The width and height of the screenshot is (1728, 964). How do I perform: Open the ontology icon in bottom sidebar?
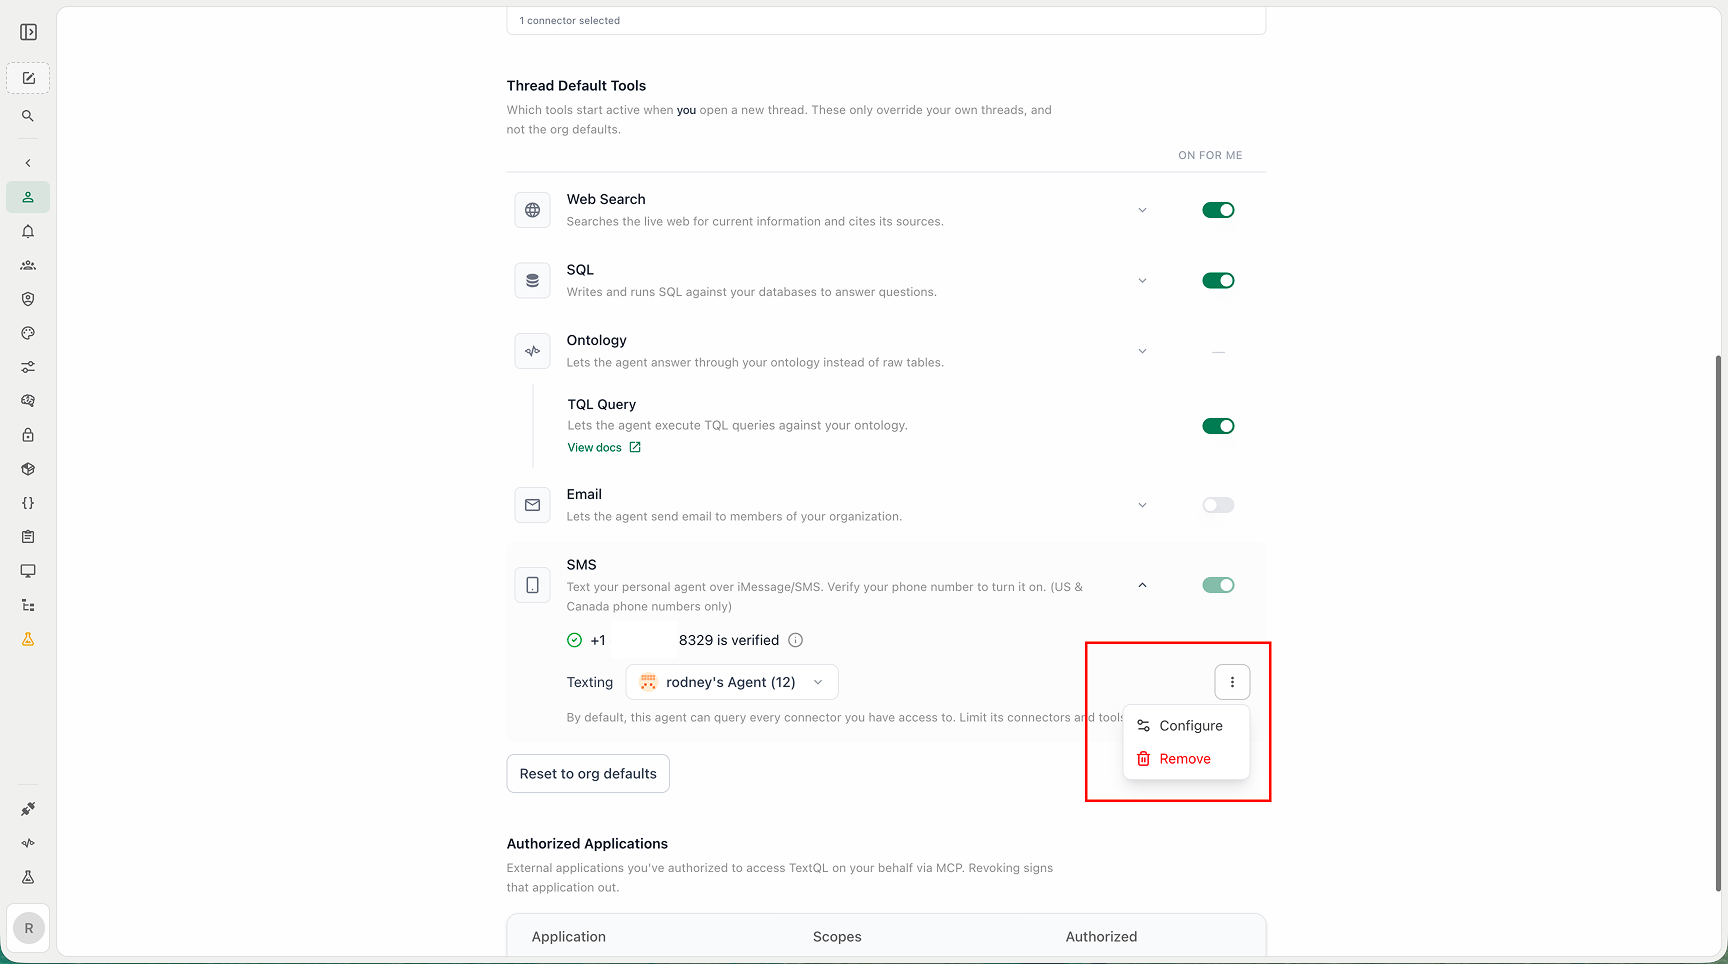28,843
